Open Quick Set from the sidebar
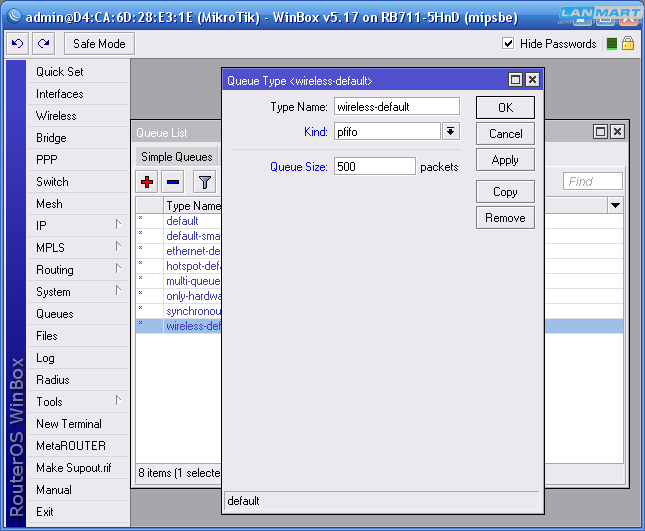 pos(78,72)
